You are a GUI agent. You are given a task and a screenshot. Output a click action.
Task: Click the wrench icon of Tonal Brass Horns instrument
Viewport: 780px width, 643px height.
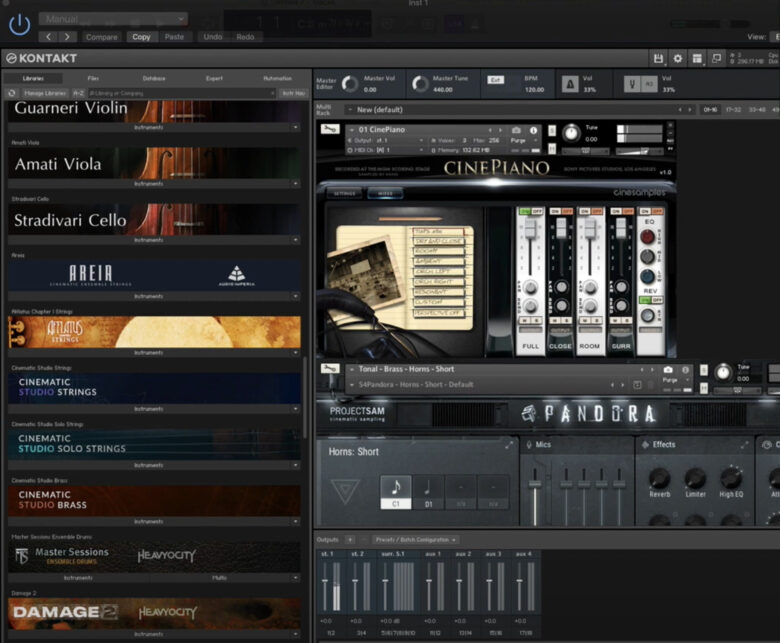(x=330, y=368)
